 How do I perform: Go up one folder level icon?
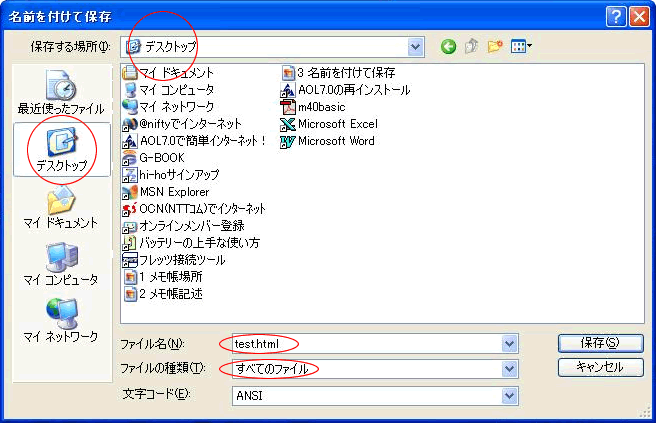(x=472, y=46)
